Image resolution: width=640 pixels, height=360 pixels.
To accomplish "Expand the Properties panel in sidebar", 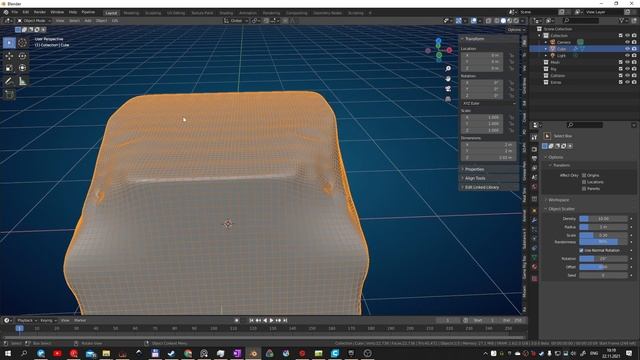I will (475, 169).
